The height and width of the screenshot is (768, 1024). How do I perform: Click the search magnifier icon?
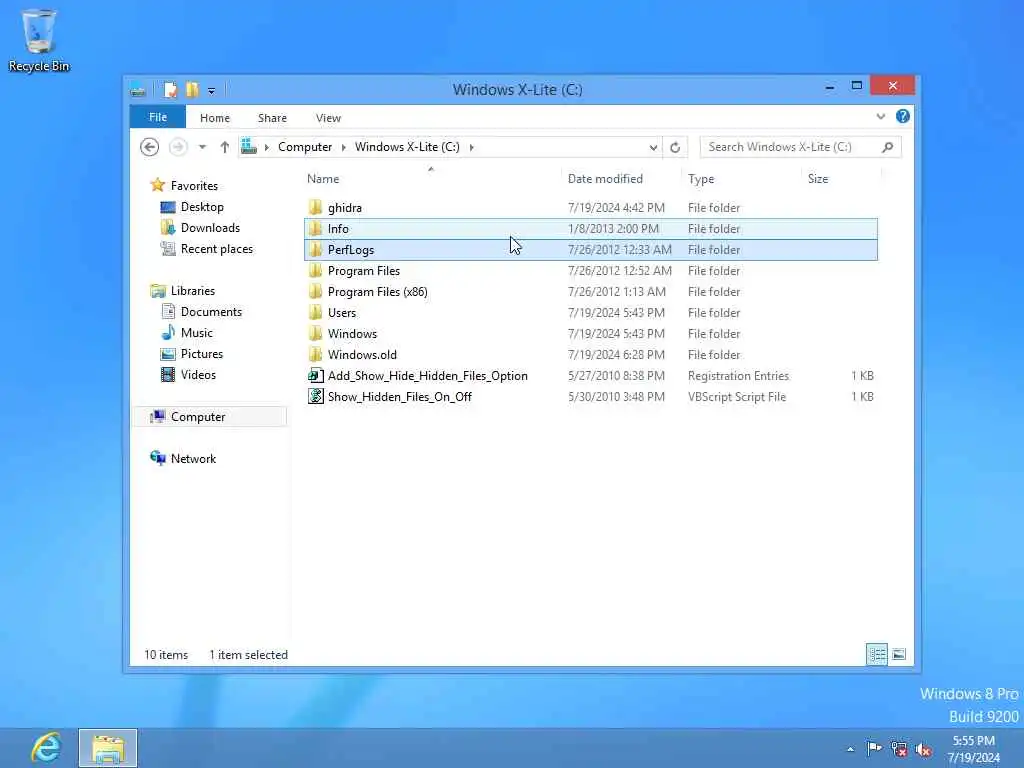pyautogui.click(x=888, y=147)
